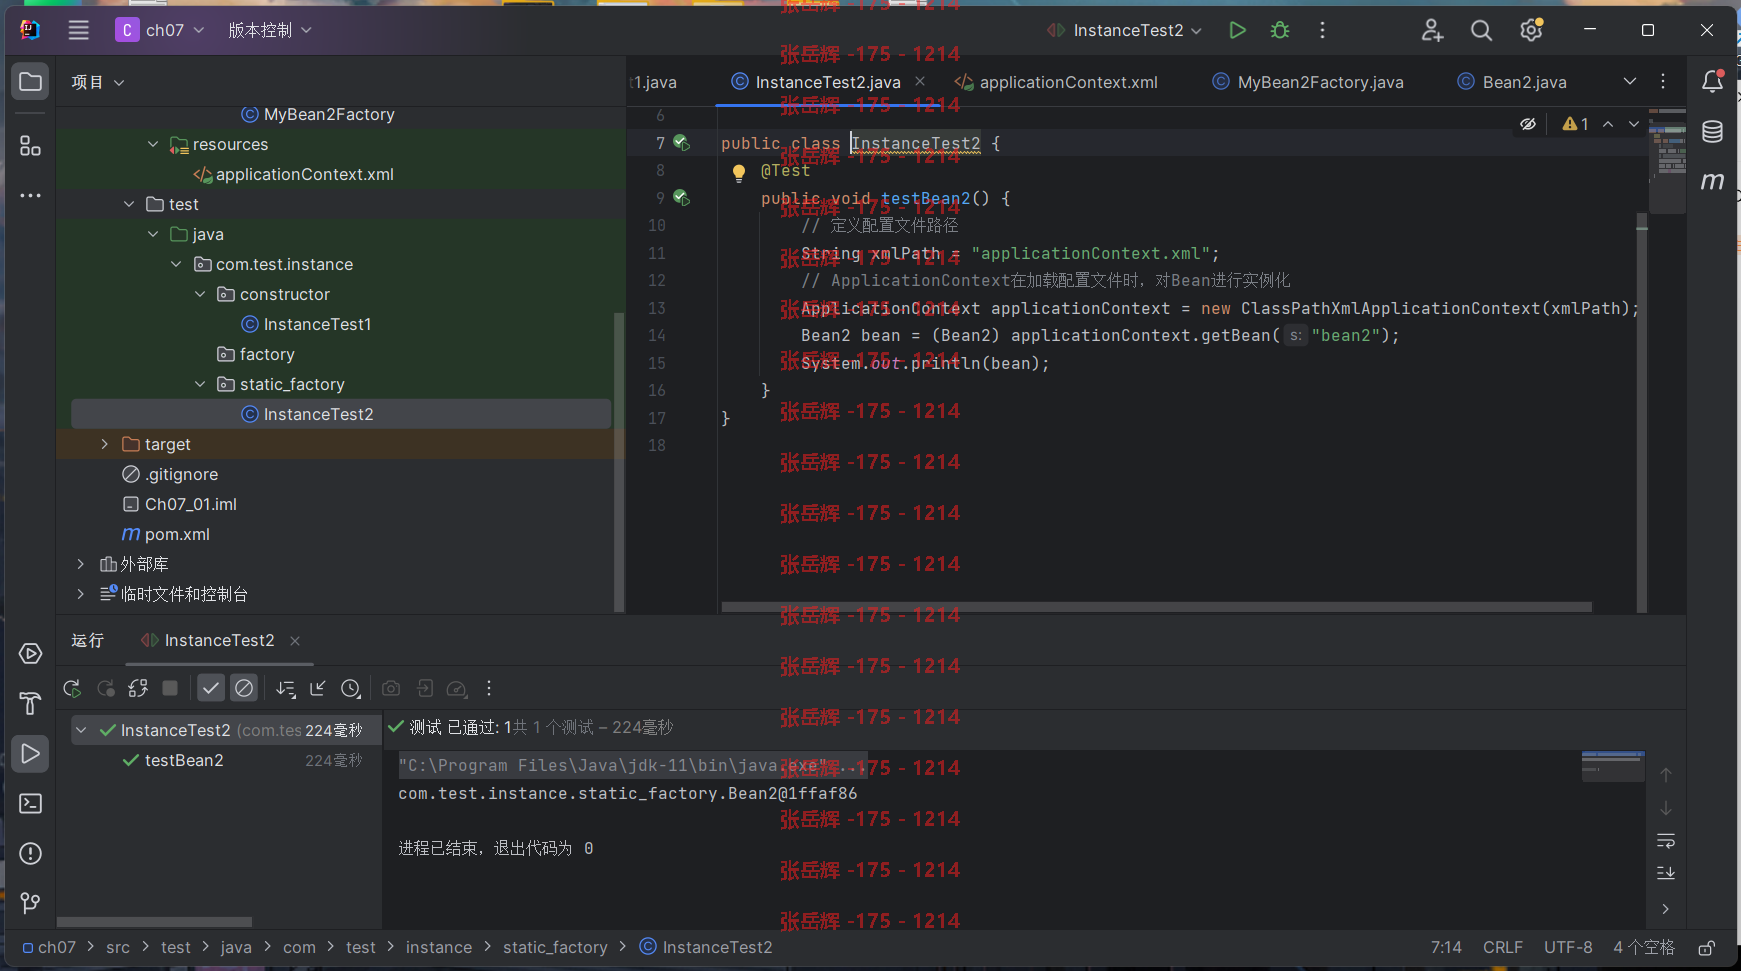Switch to MyBean2Factory.java tab
Screen dimensions: 1741x971
click(x=1309, y=82)
